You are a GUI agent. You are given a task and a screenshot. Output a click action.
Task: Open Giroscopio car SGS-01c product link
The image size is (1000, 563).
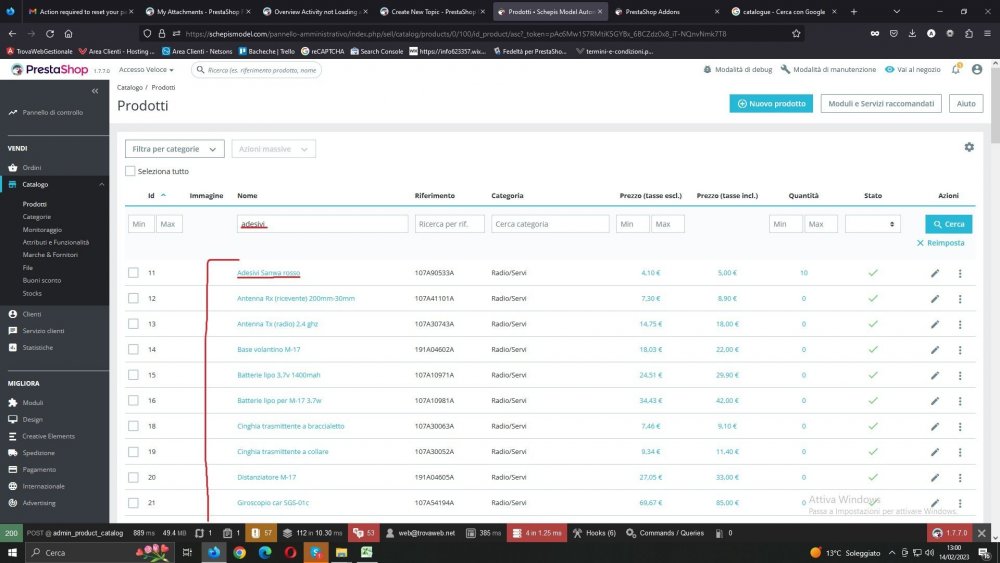point(273,502)
